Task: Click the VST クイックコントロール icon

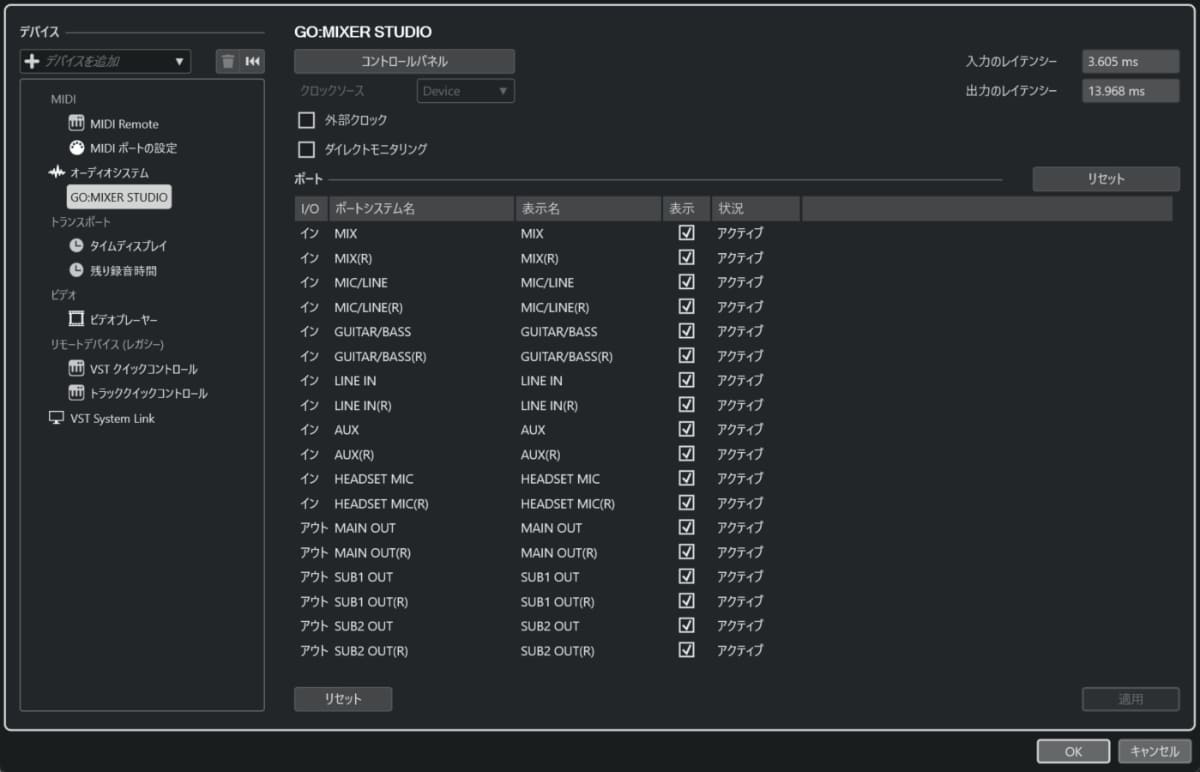Action: pos(77,369)
